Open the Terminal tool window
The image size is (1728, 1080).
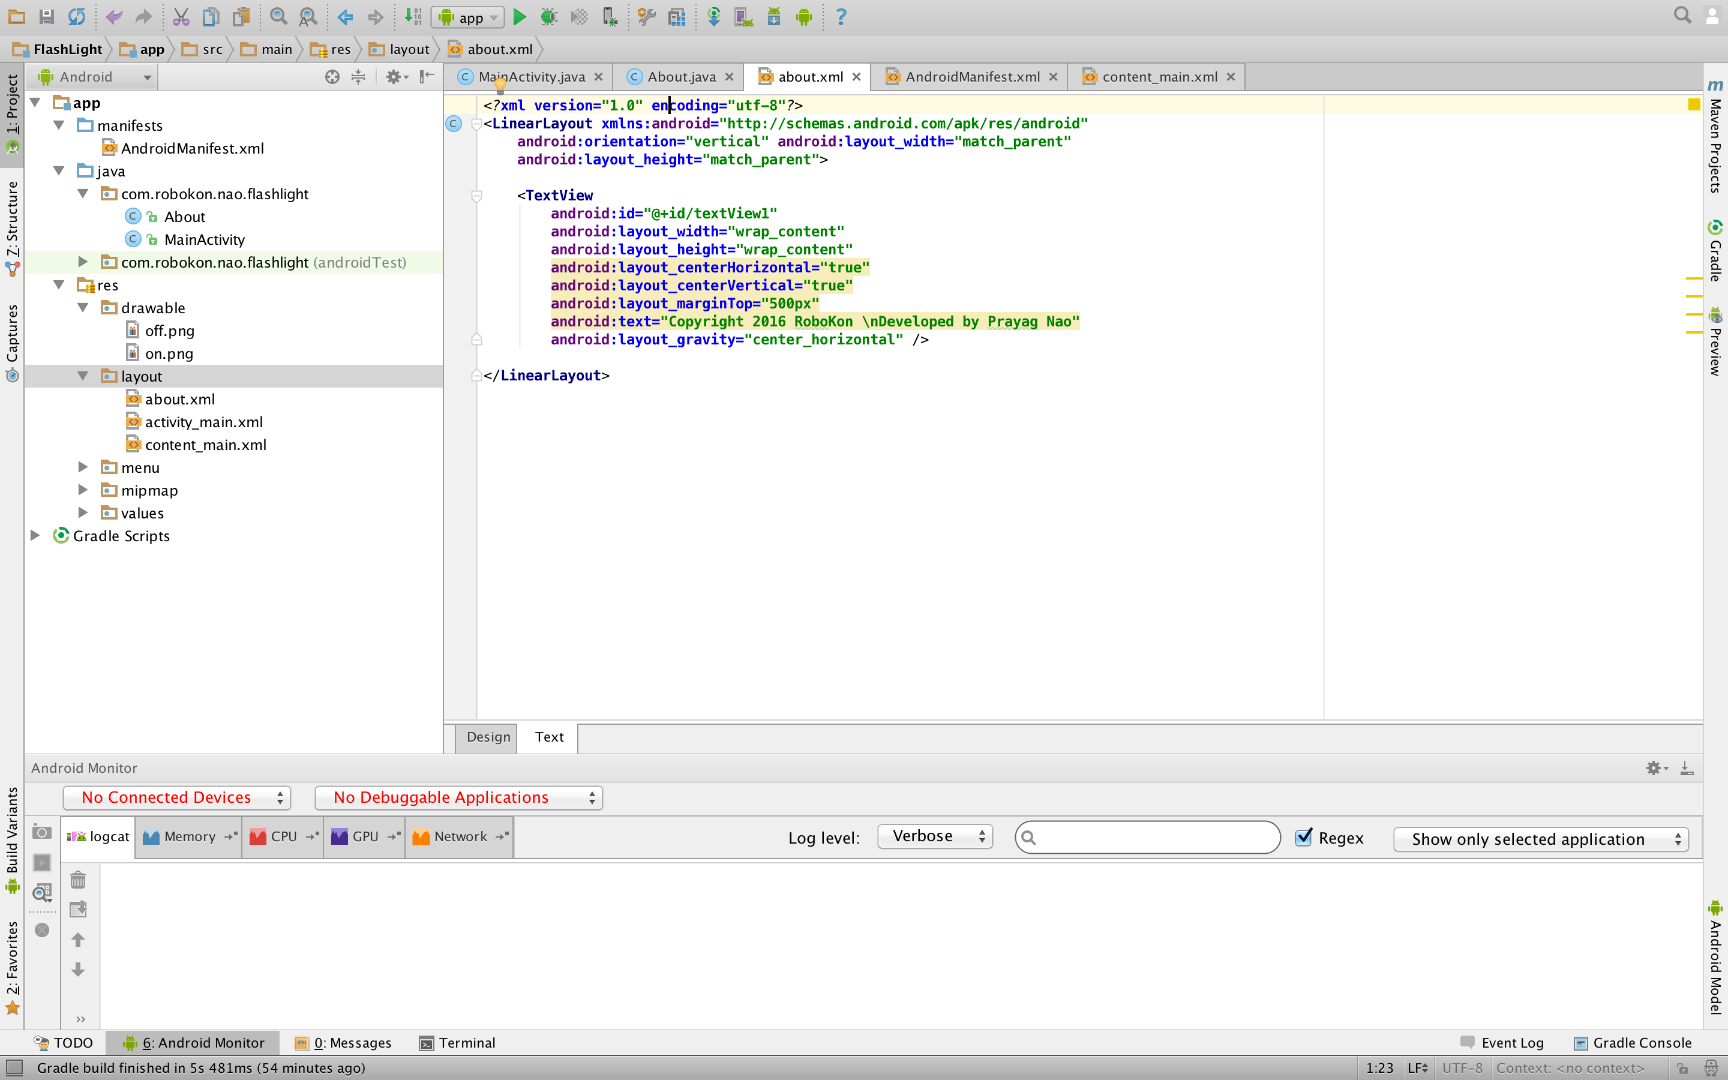[x=458, y=1043]
